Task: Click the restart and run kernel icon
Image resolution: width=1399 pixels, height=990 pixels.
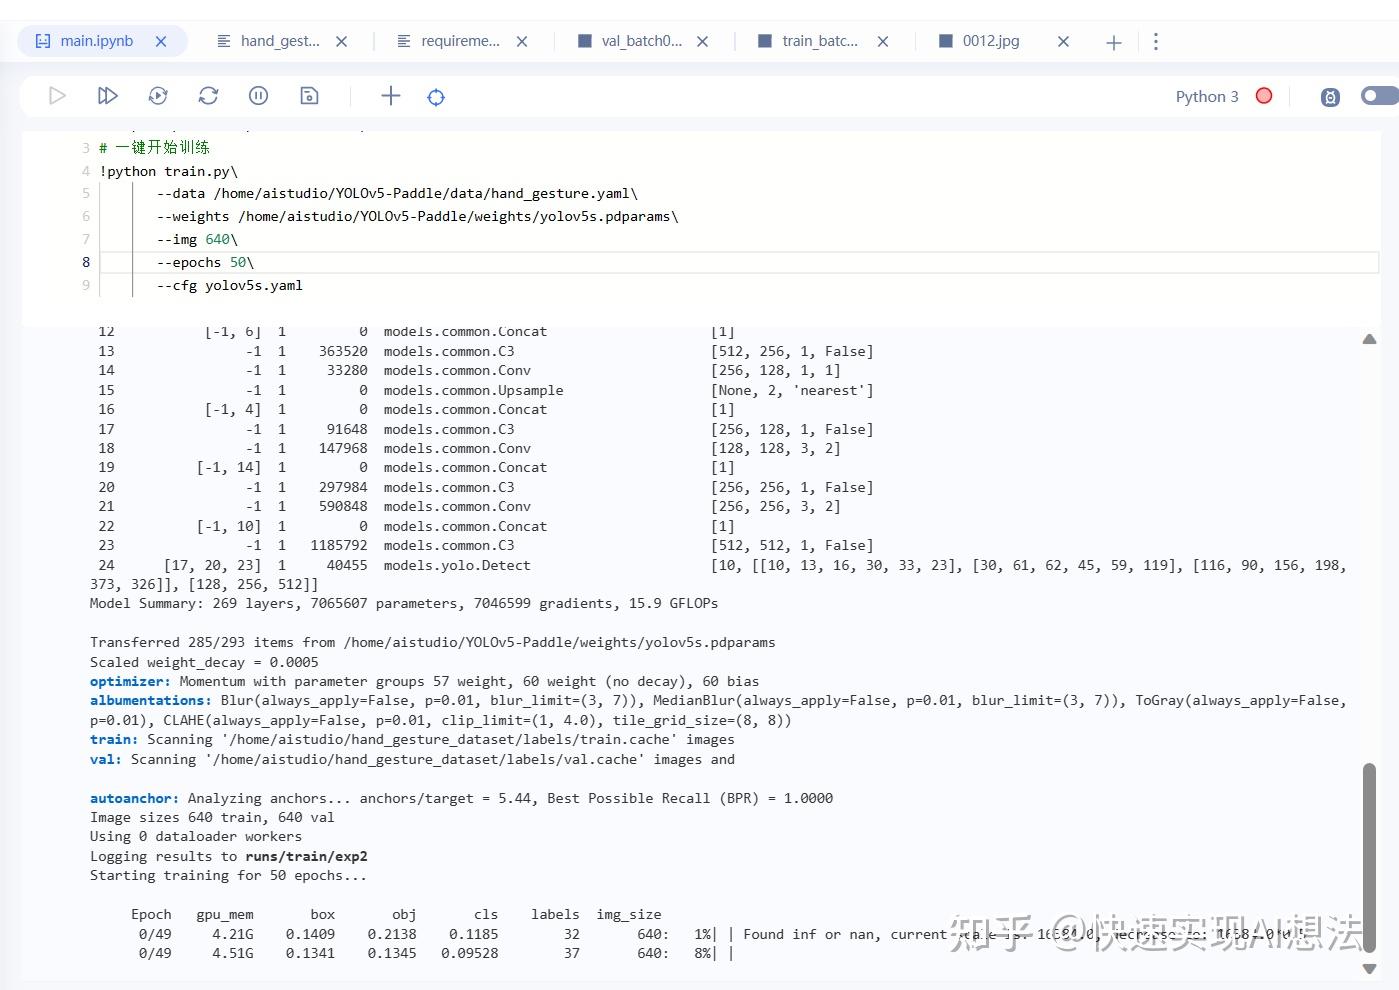Action: pyautogui.click(x=158, y=96)
